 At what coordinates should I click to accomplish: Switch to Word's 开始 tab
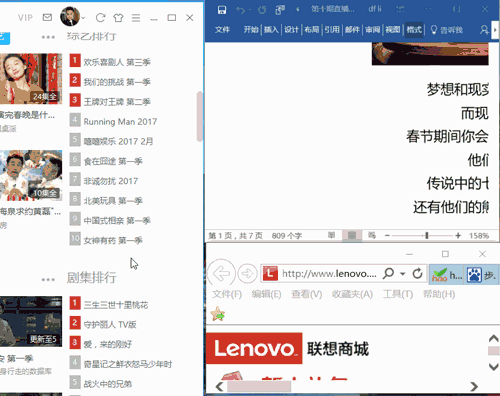tap(251, 30)
